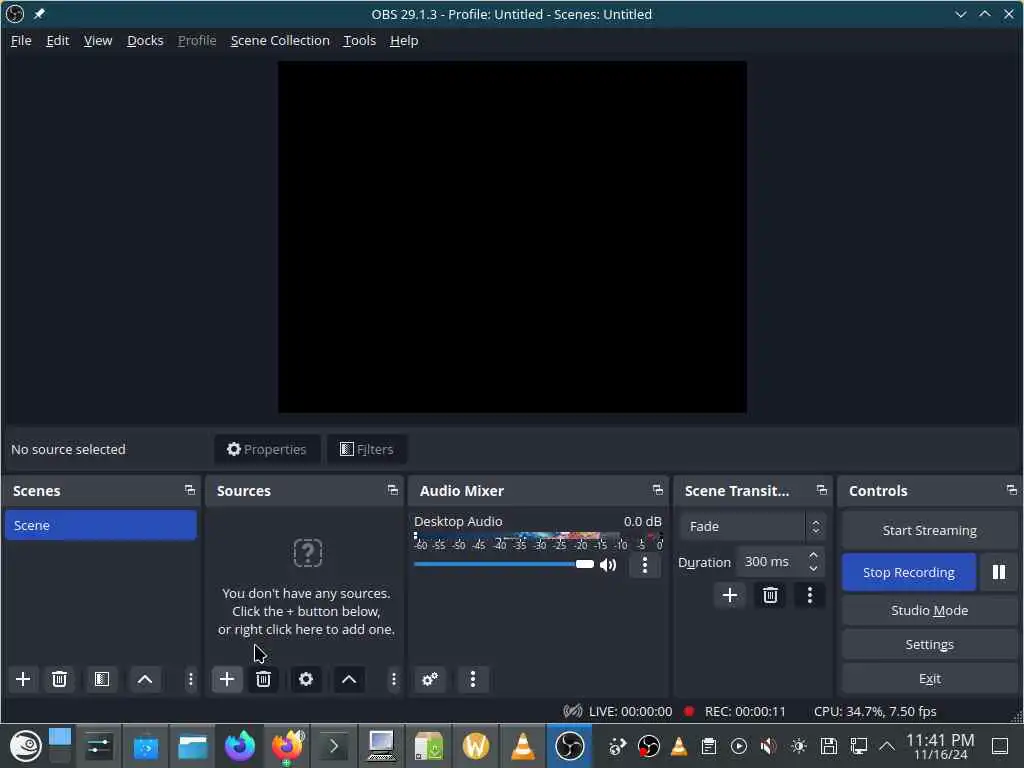Open the application launcher on taskbar
1024x768 pixels.
(25, 746)
